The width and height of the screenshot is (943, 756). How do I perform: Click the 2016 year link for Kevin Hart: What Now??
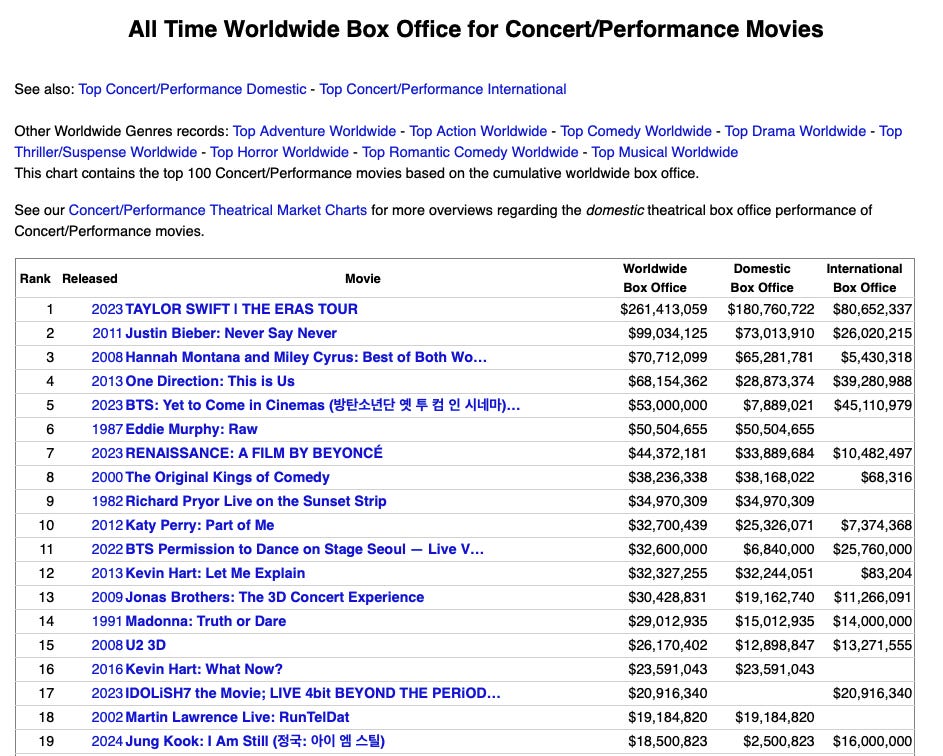click(x=107, y=669)
